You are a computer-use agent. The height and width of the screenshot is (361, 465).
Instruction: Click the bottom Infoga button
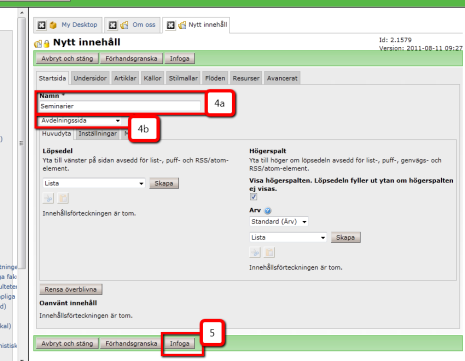click(x=179, y=343)
